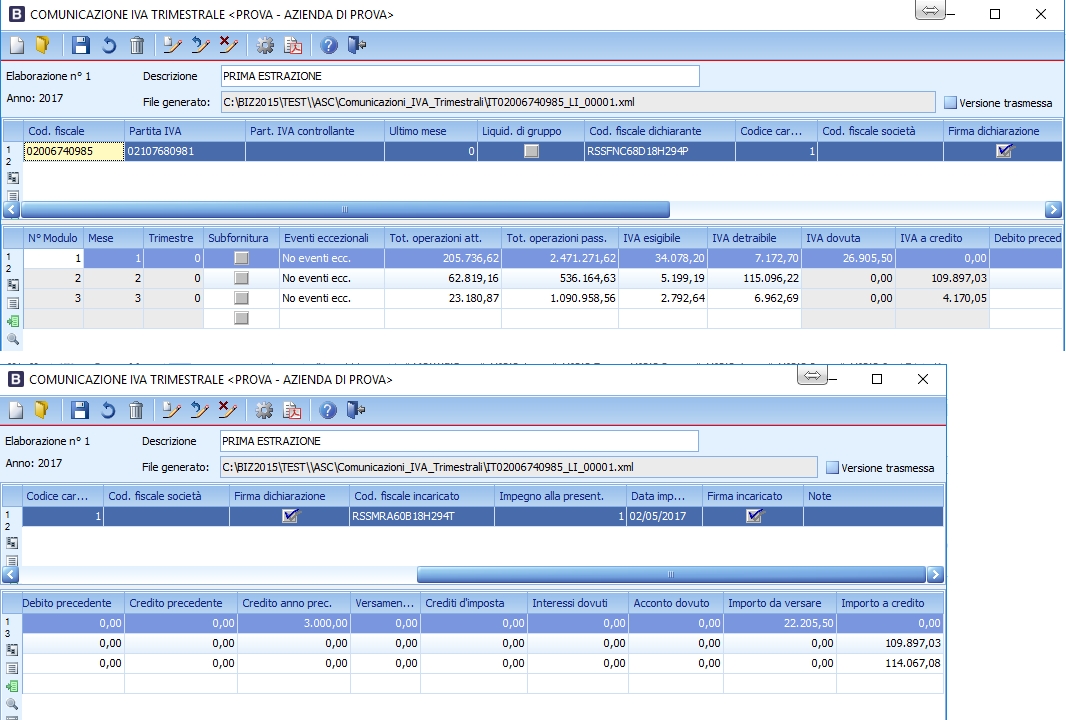This screenshot has width=1066, height=720.
Task: Enable Subfornitura checkbox for Modulo 2
Action: point(241,278)
